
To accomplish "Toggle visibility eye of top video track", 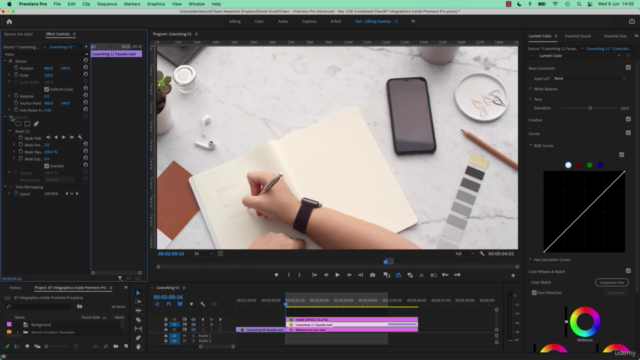I will 193,319.
